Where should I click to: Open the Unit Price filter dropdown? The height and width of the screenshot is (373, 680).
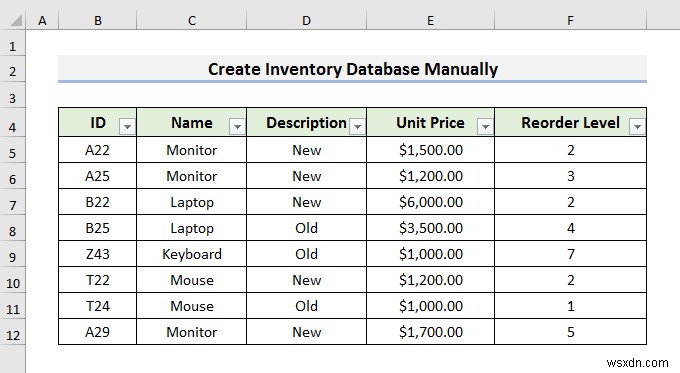(x=485, y=126)
